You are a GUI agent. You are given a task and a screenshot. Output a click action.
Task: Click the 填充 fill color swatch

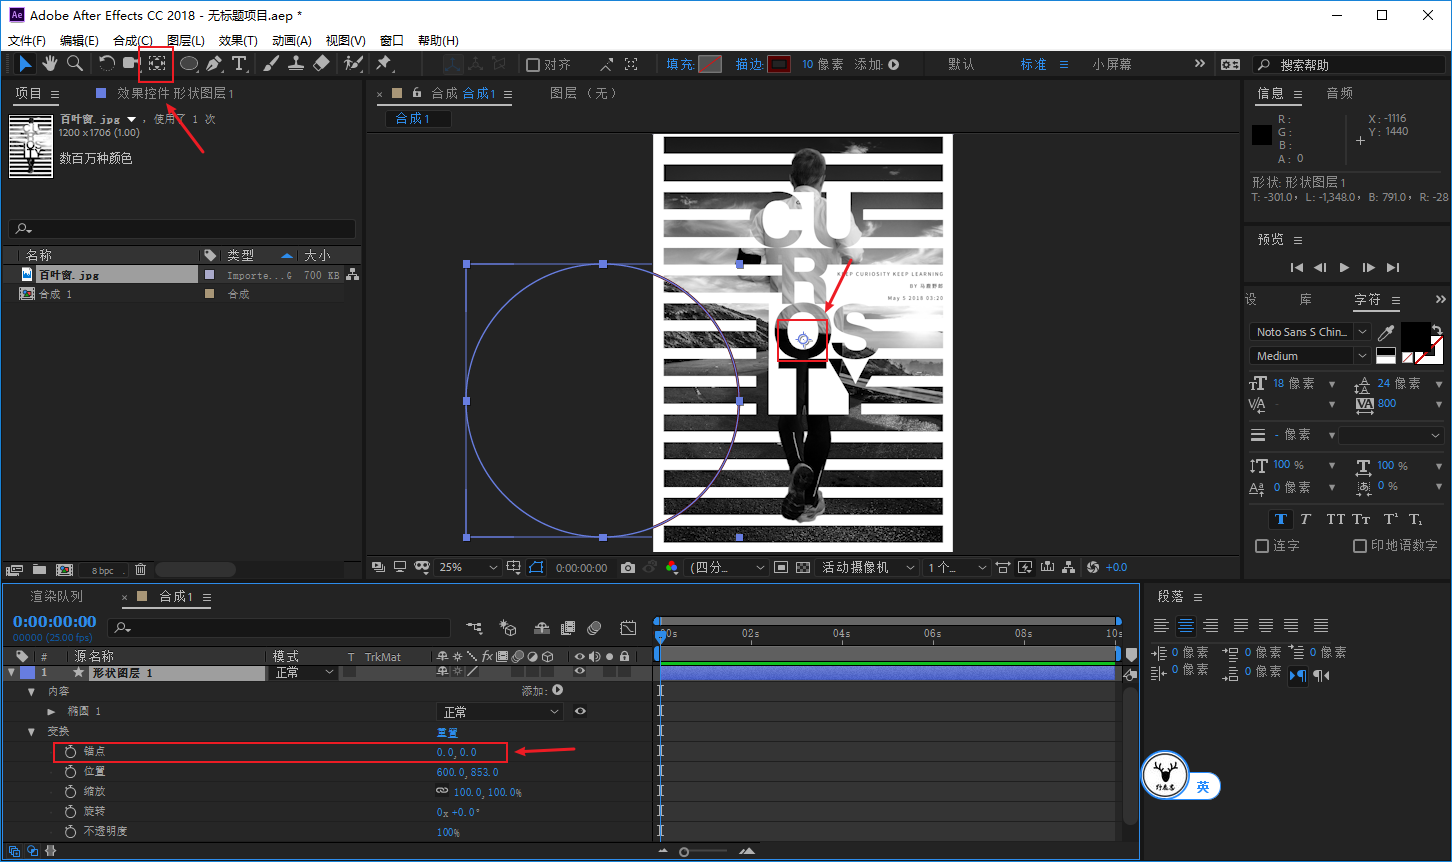710,64
